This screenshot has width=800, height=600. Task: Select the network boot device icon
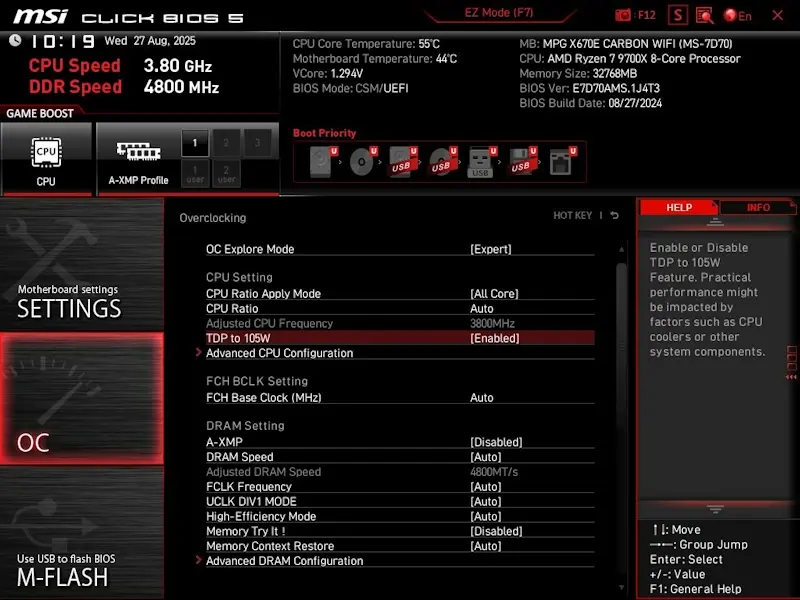point(563,162)
